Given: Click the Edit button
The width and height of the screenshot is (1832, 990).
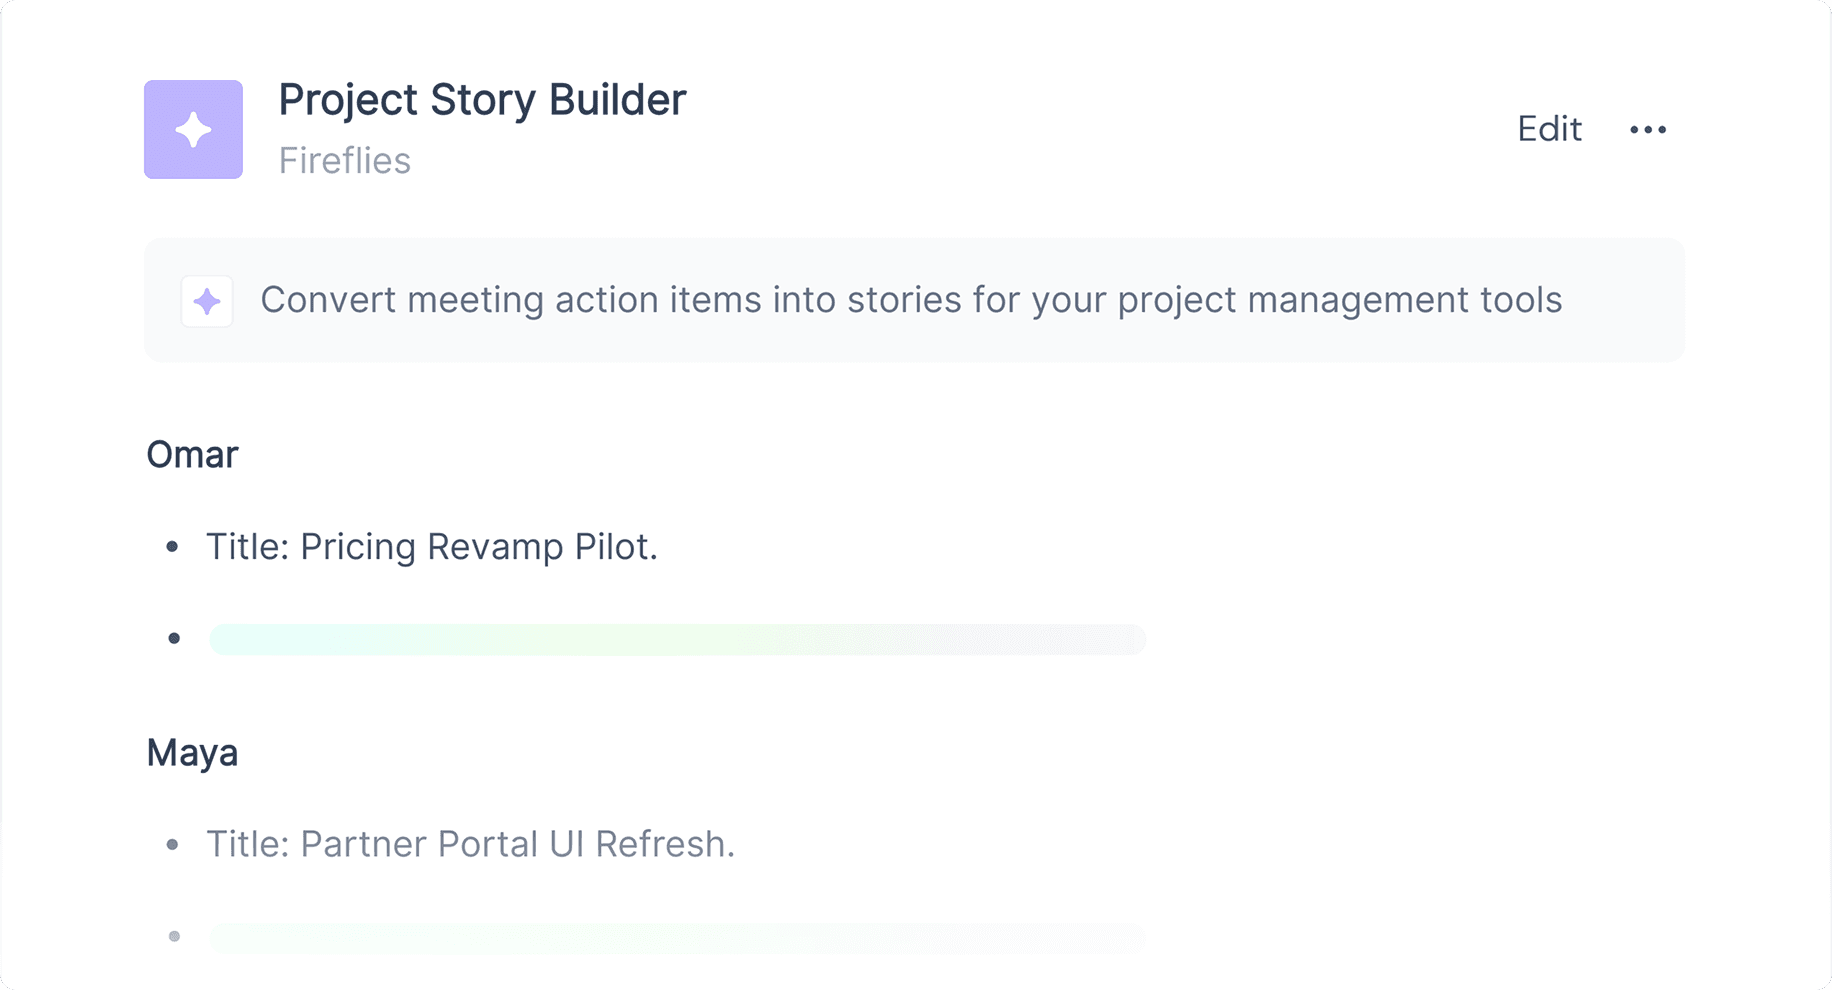Looking at the screenshot, I should tap(1549, 129).
